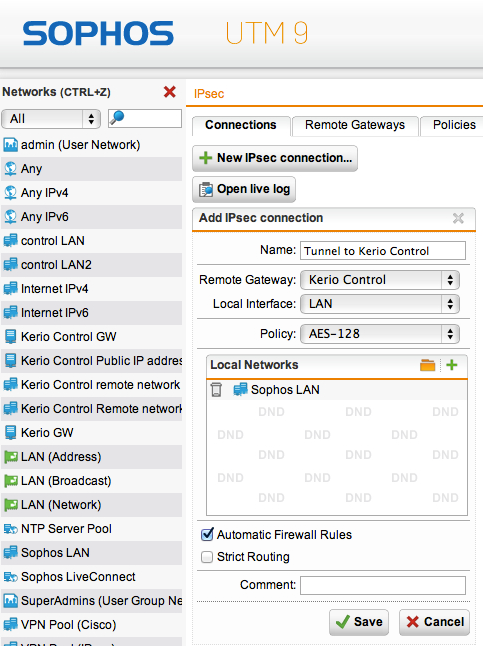
Task: Click the network search field
Action: [145, 119]
